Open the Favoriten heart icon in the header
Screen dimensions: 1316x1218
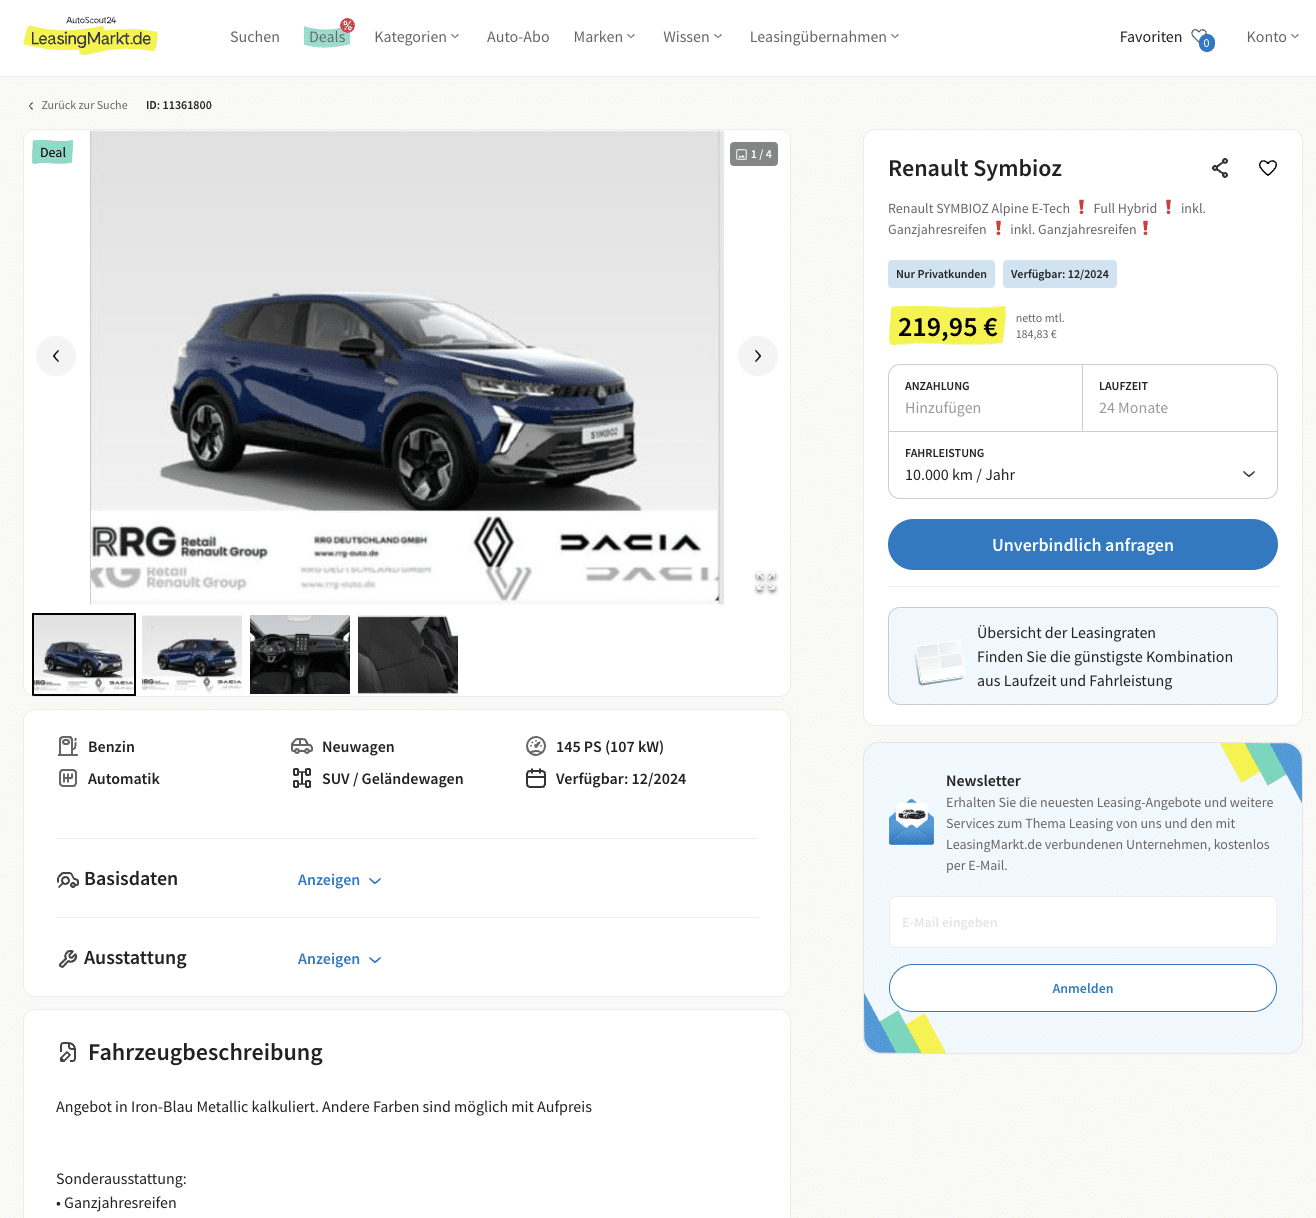(x=1202, y=38)
